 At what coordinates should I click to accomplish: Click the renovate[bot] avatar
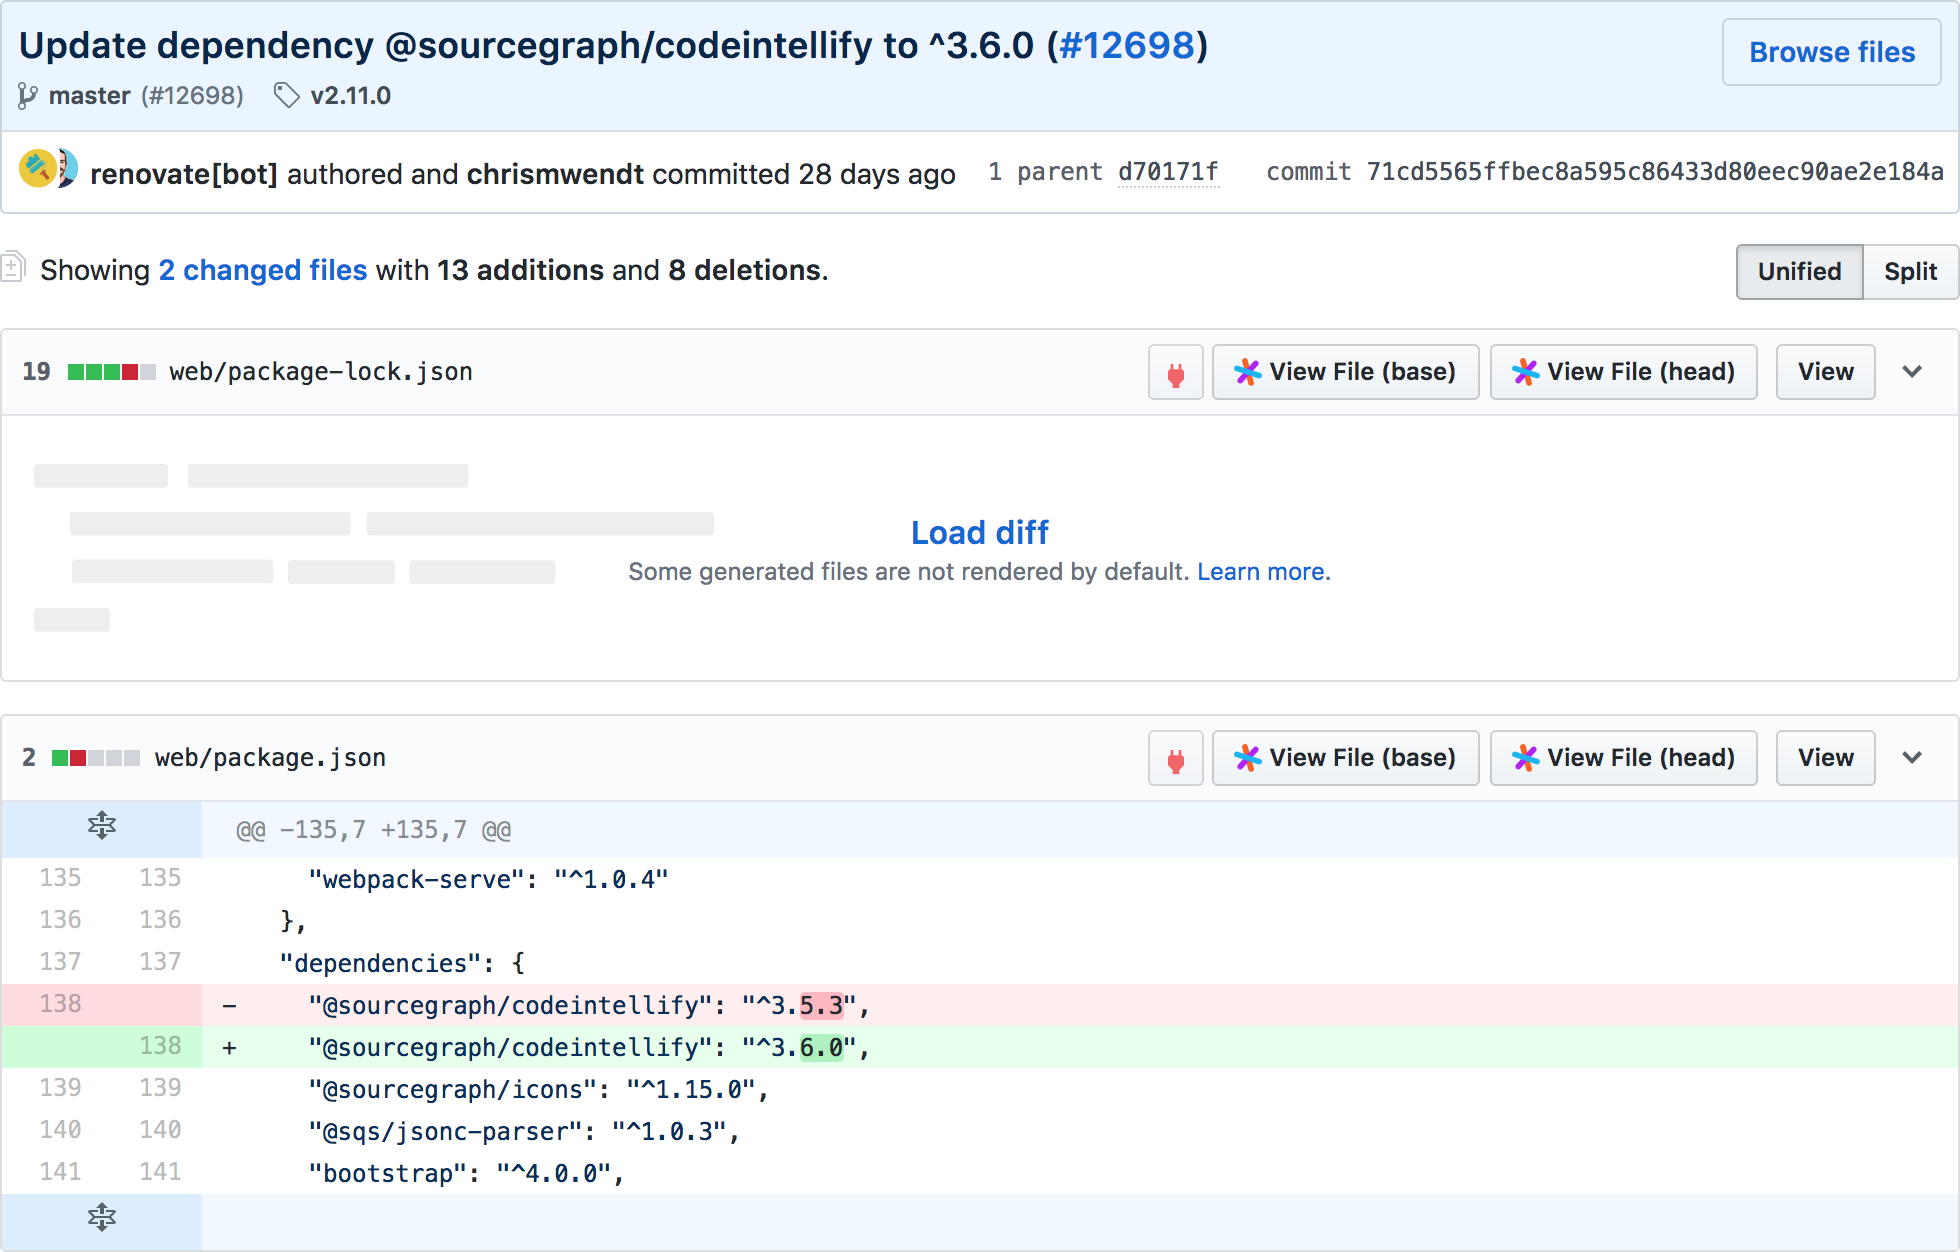(x=38, y=169)
